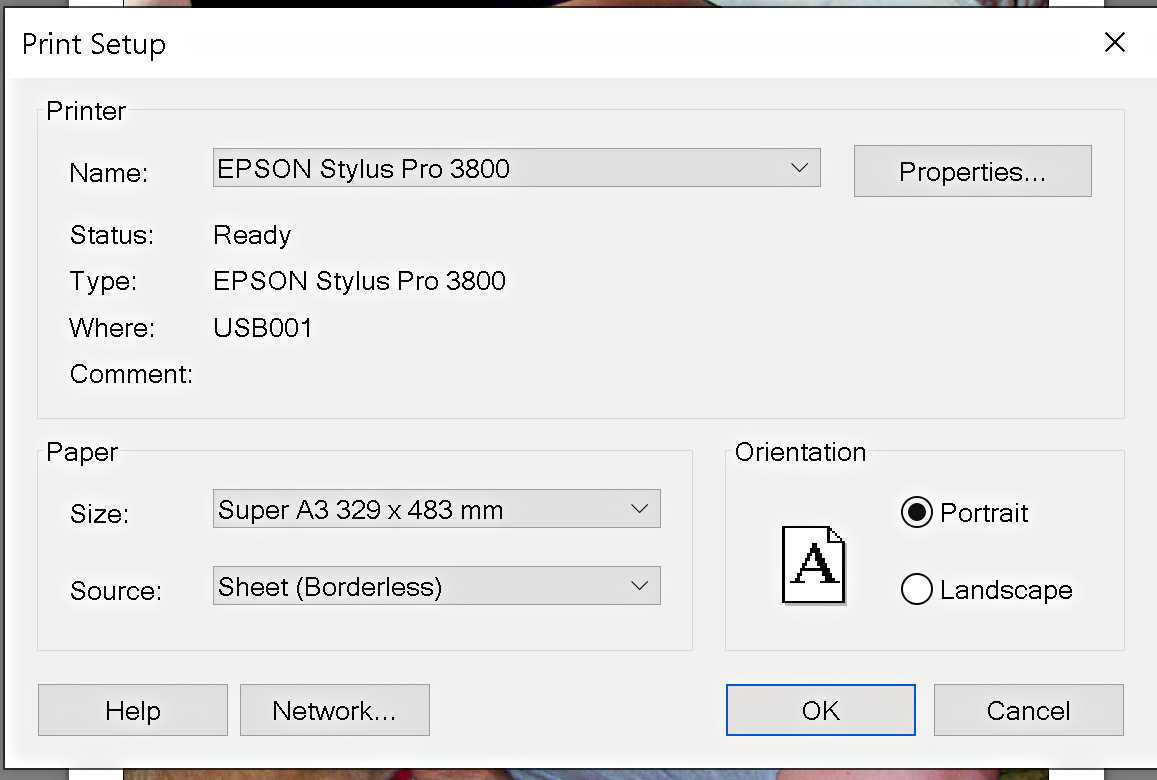Click the Comment label

coord(131,375)
